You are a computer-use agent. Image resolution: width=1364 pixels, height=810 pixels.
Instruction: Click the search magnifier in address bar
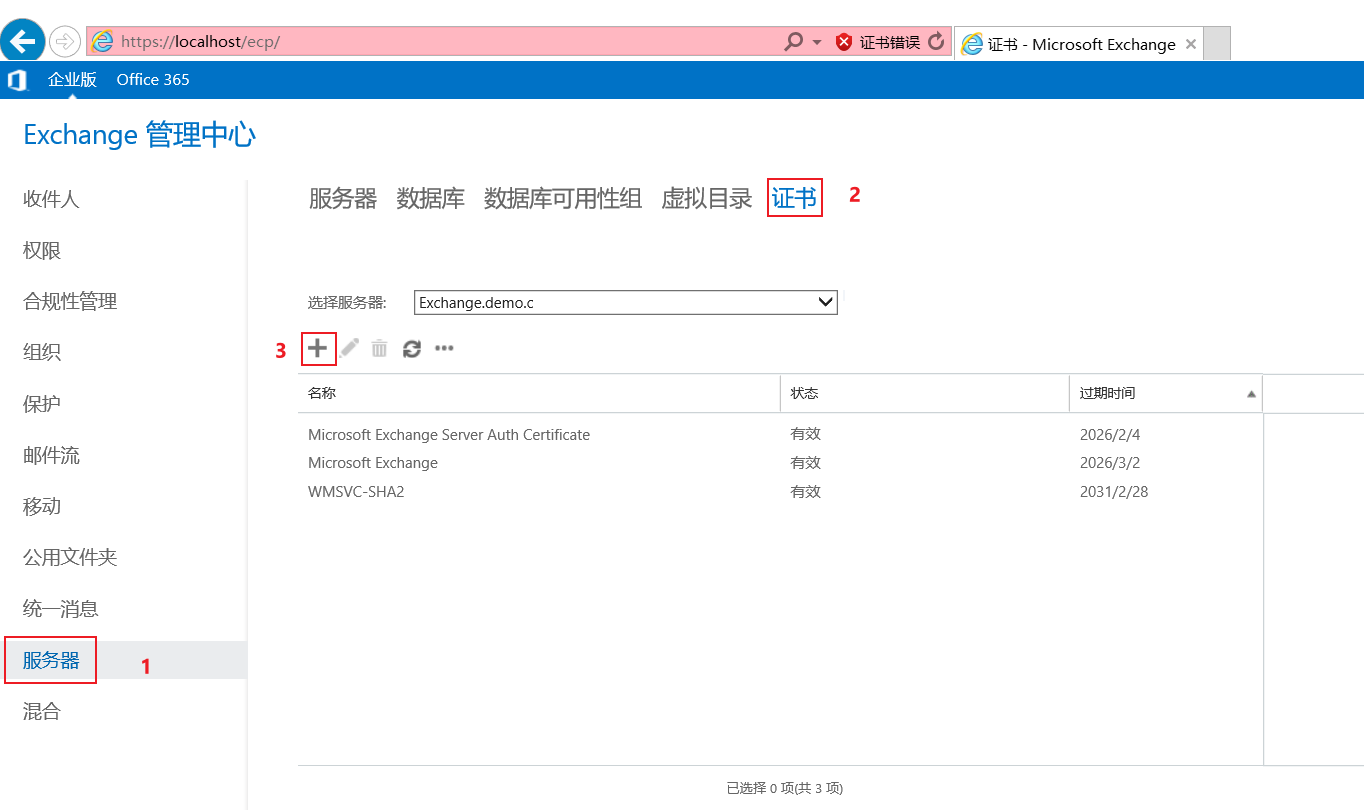coord(794,42)
